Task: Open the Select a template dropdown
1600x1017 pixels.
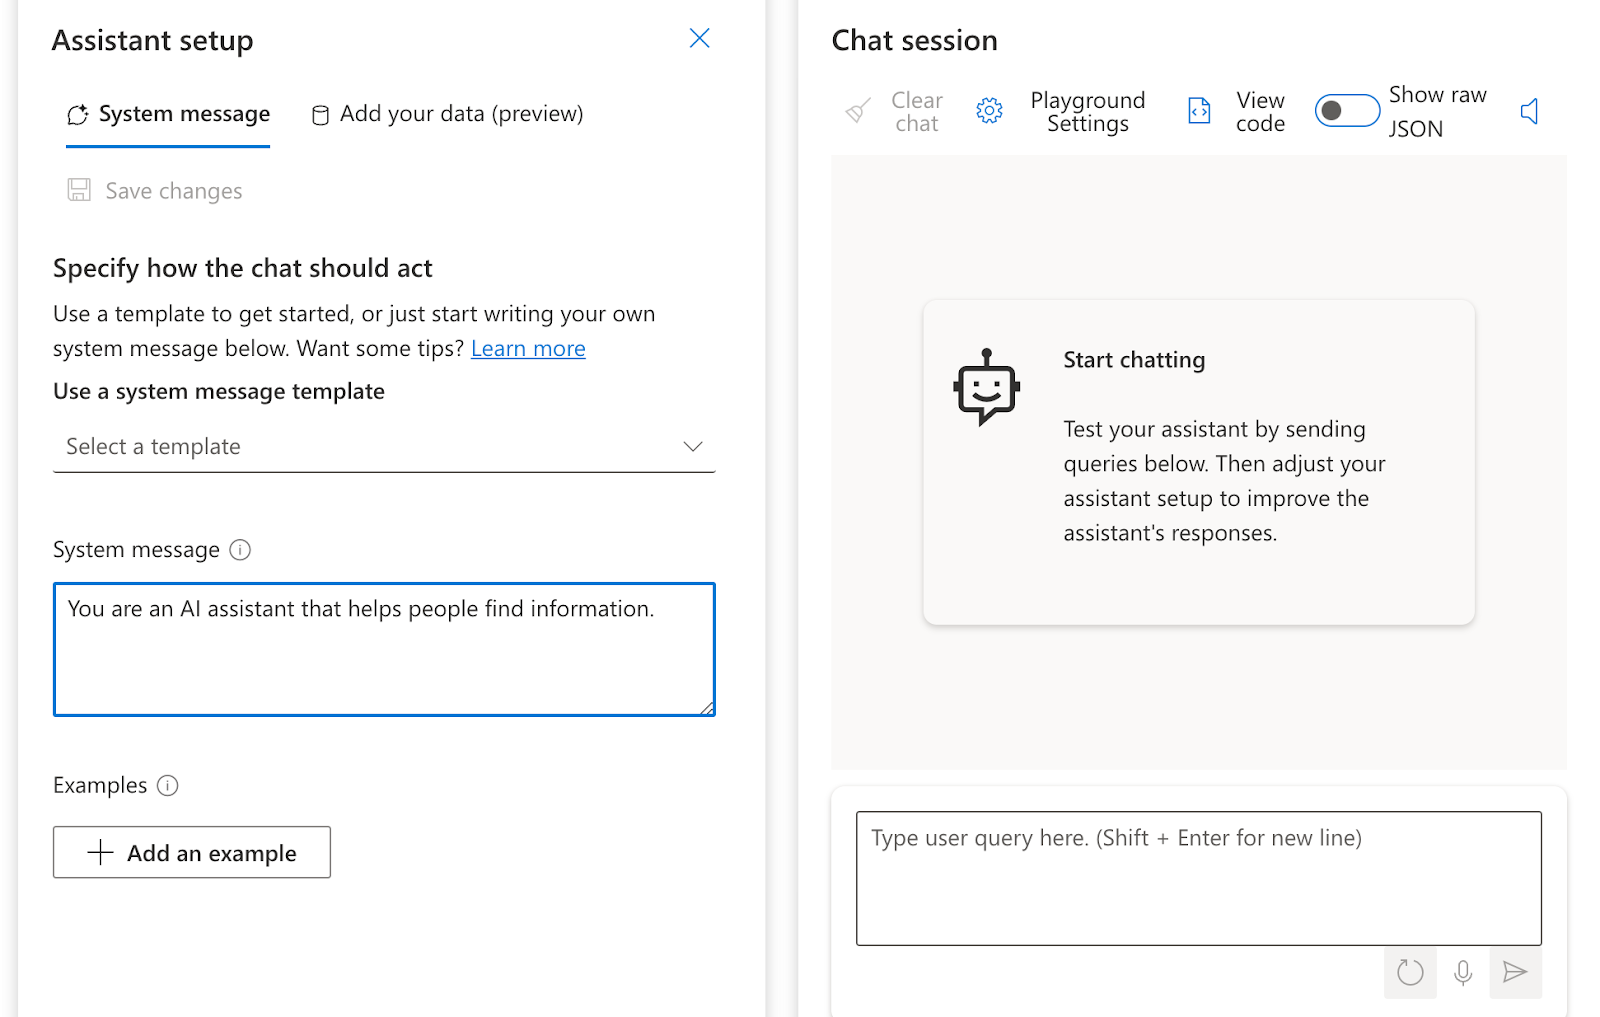Action: tap(384, 446)
